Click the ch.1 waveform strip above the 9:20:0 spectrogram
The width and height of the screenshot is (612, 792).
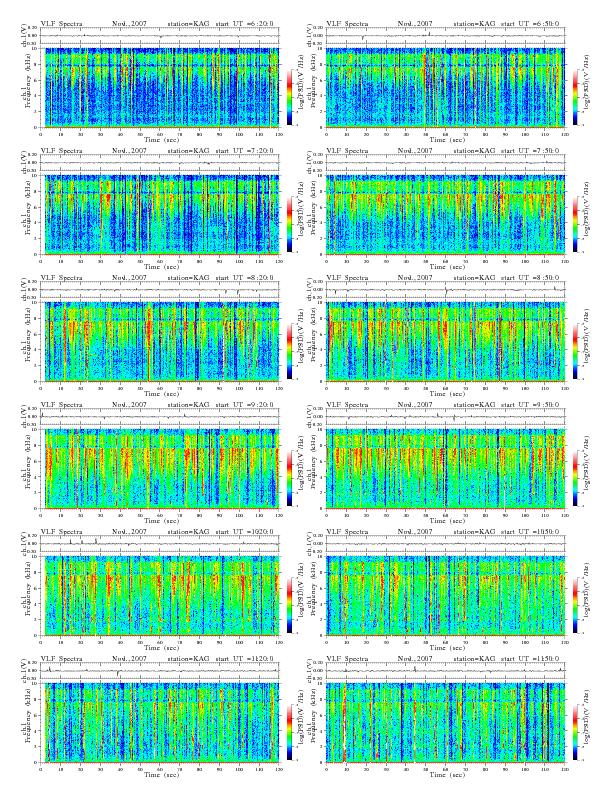click(160, 417)
